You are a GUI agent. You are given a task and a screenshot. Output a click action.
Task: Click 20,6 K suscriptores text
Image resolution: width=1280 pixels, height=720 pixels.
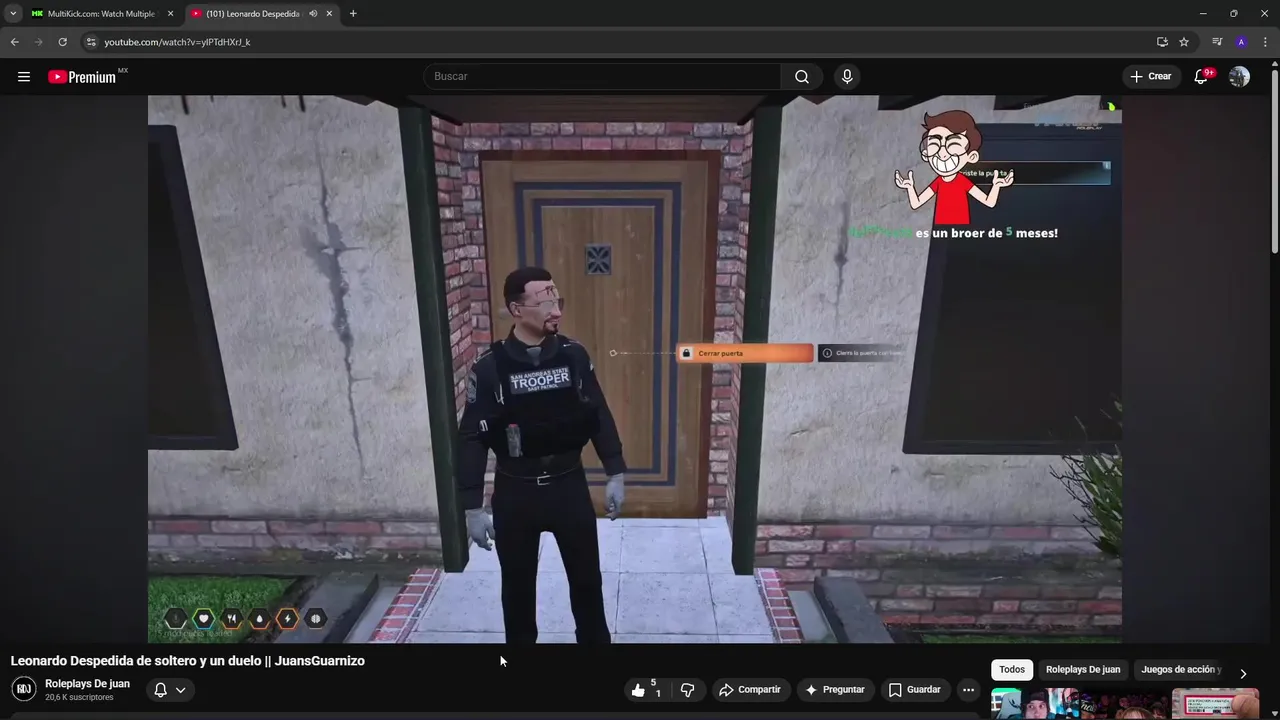pyautogui.click(x=79, y=698)
